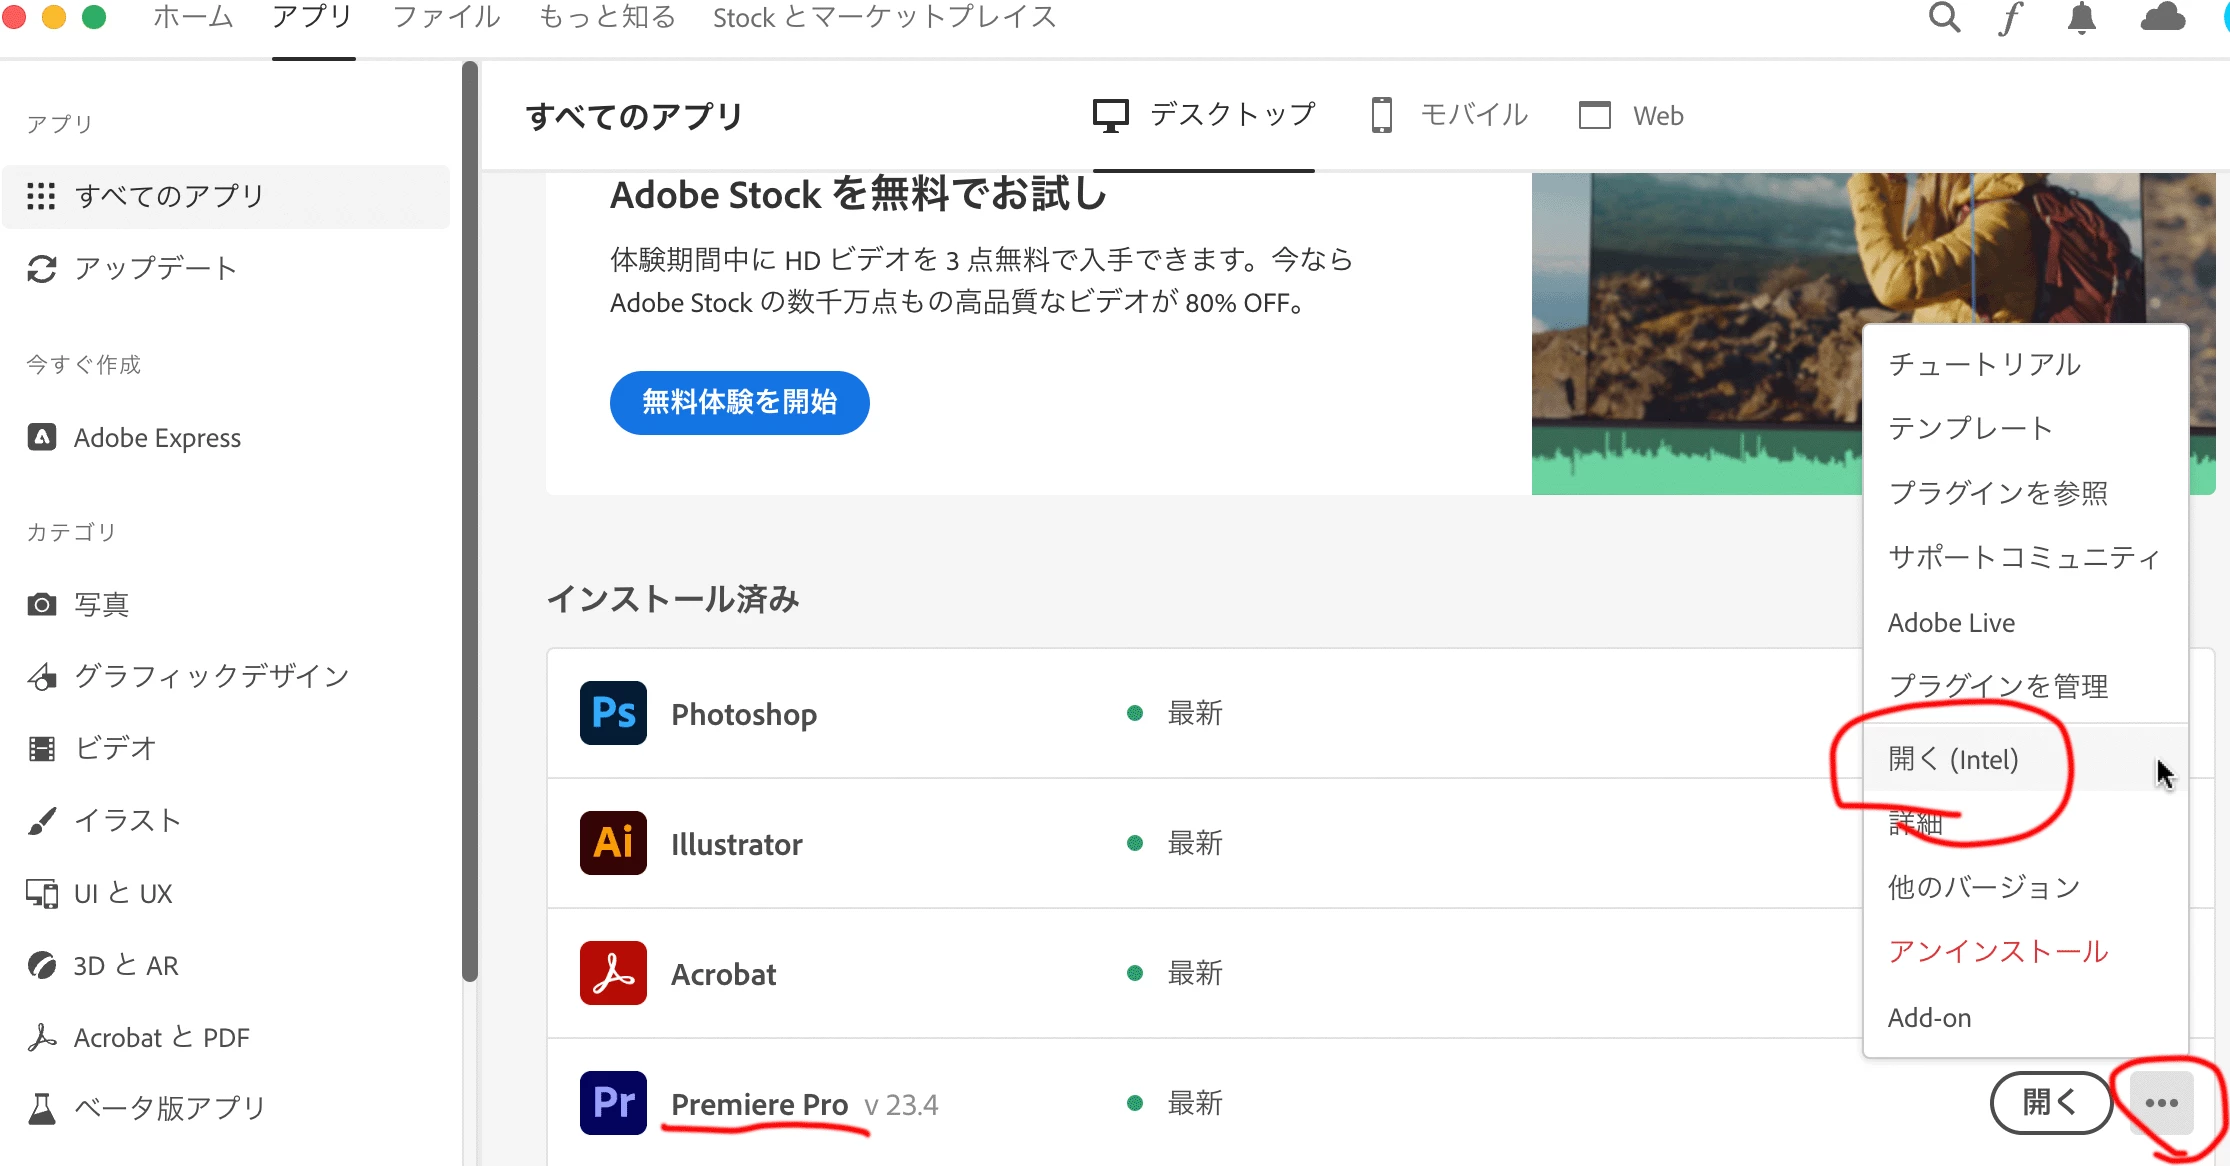
Task: Open notifications bell icon
Action: point(2081,18)
